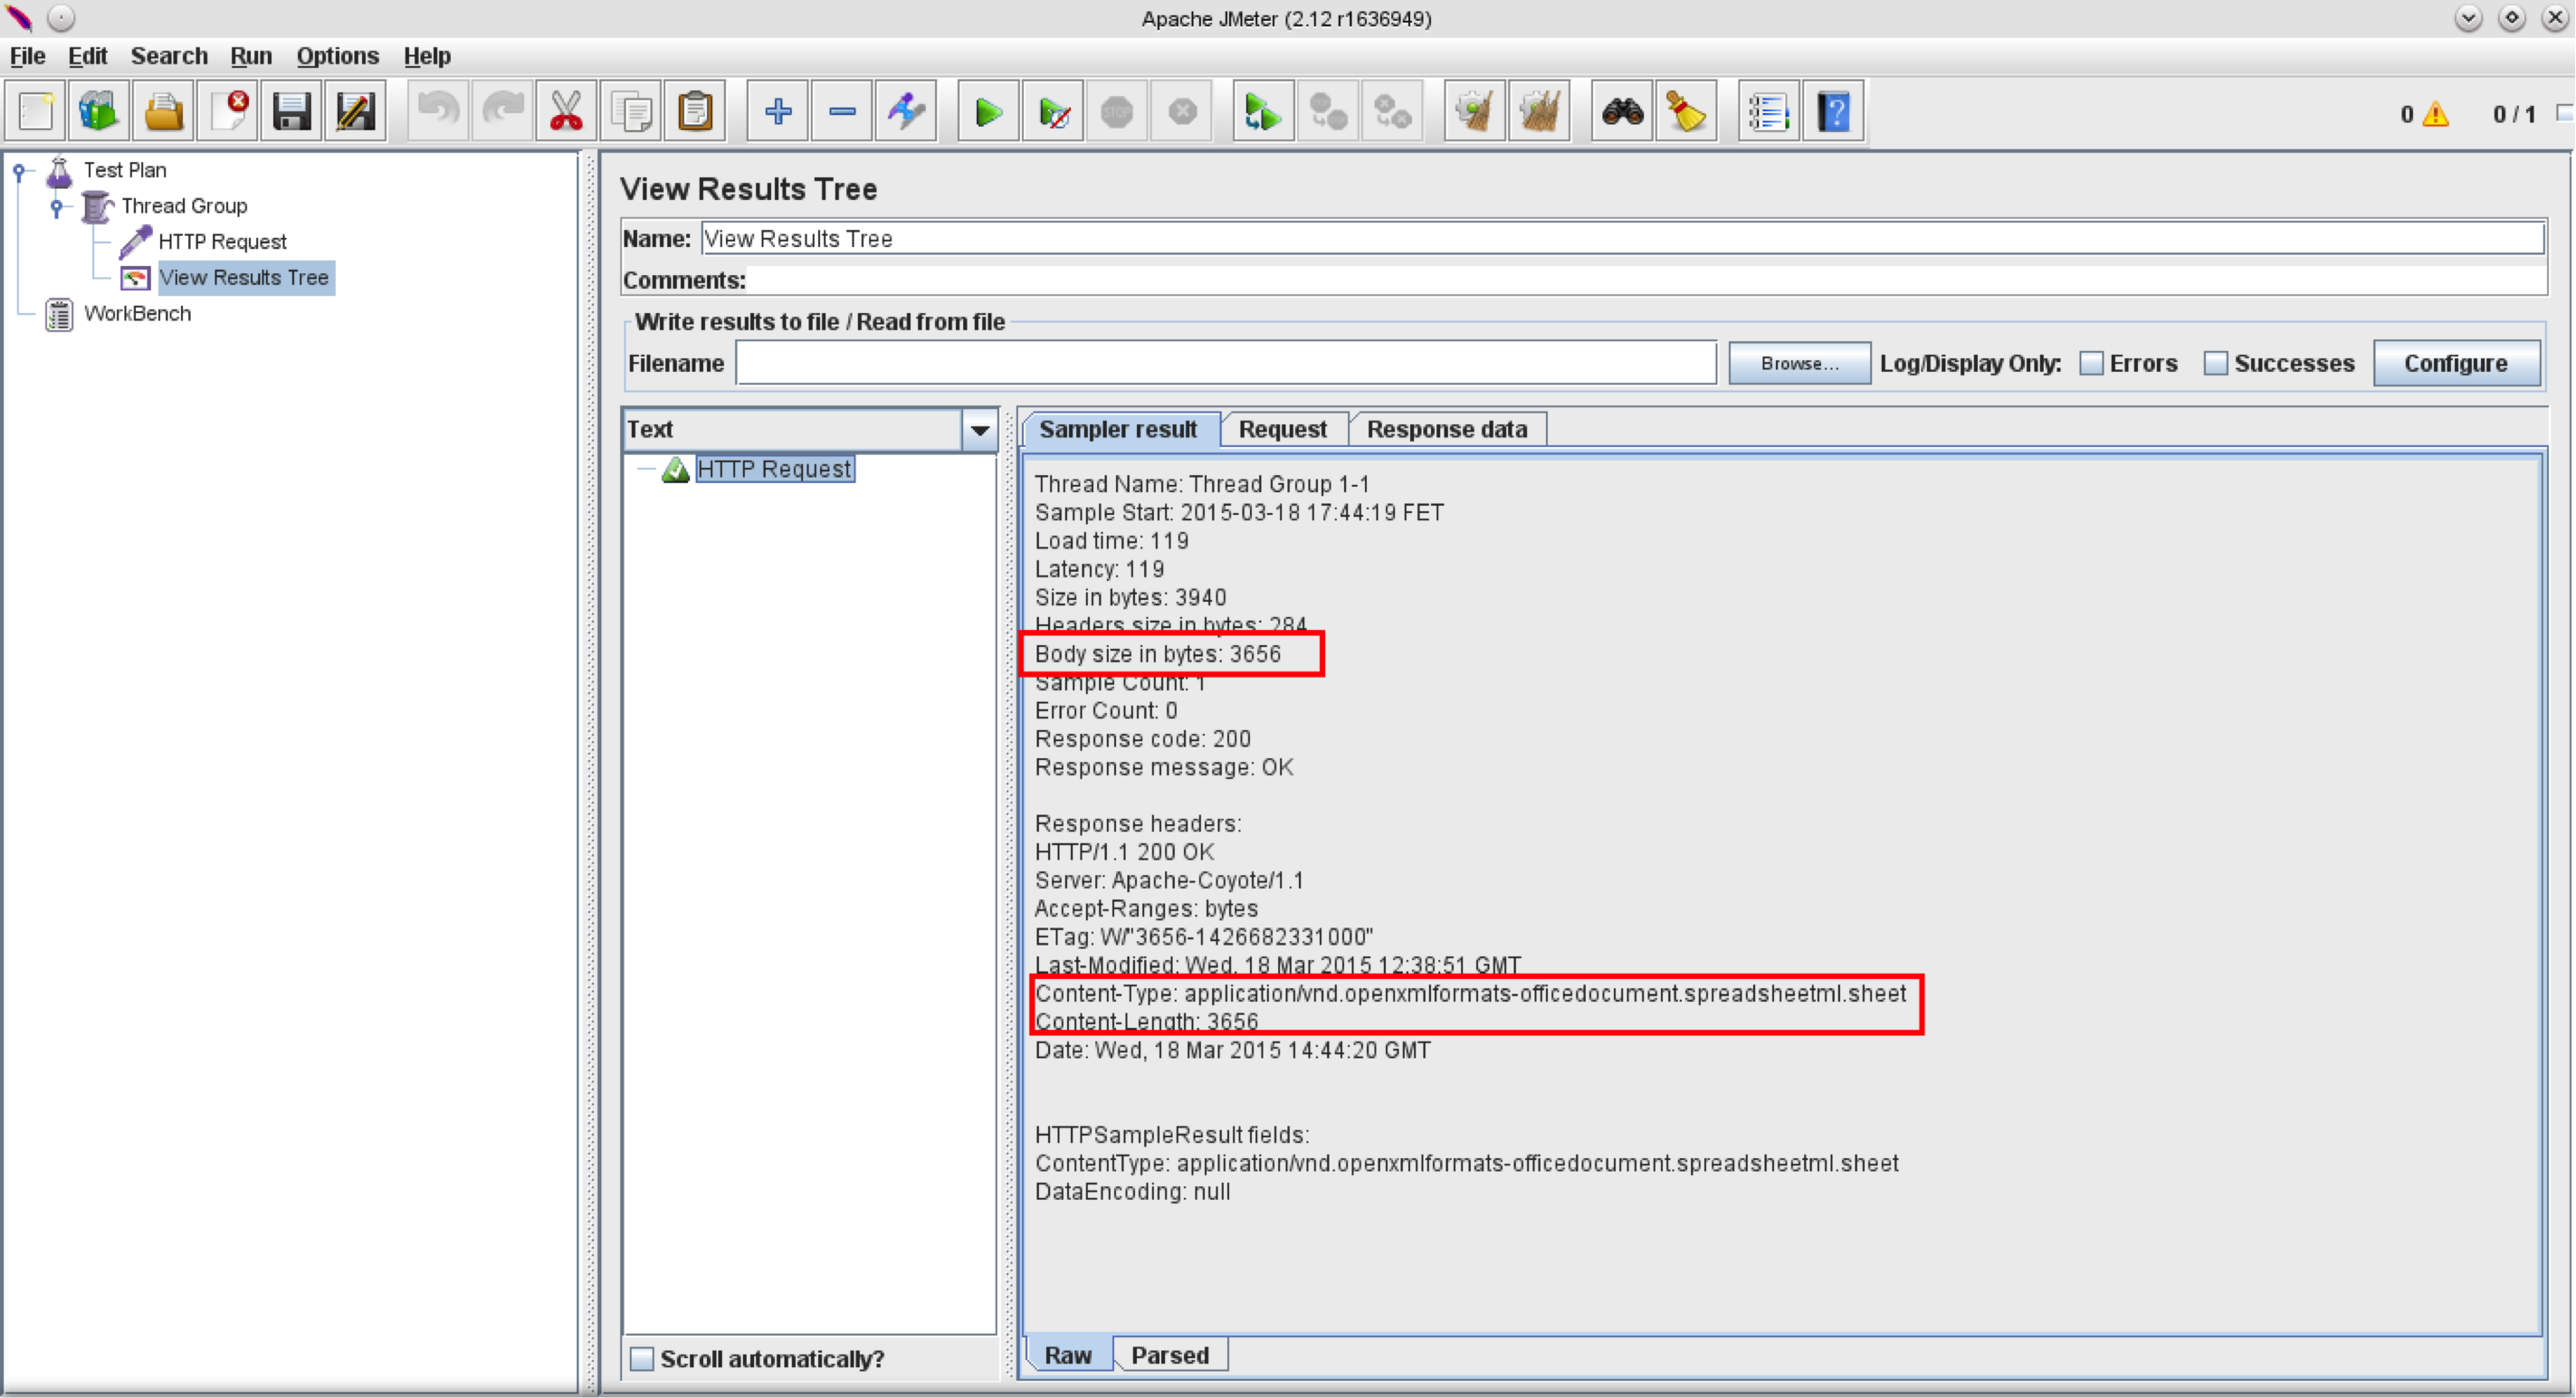Collapse the Thread Group tree node
This screenshot has height=1398, width=2576.
[57, 207]
